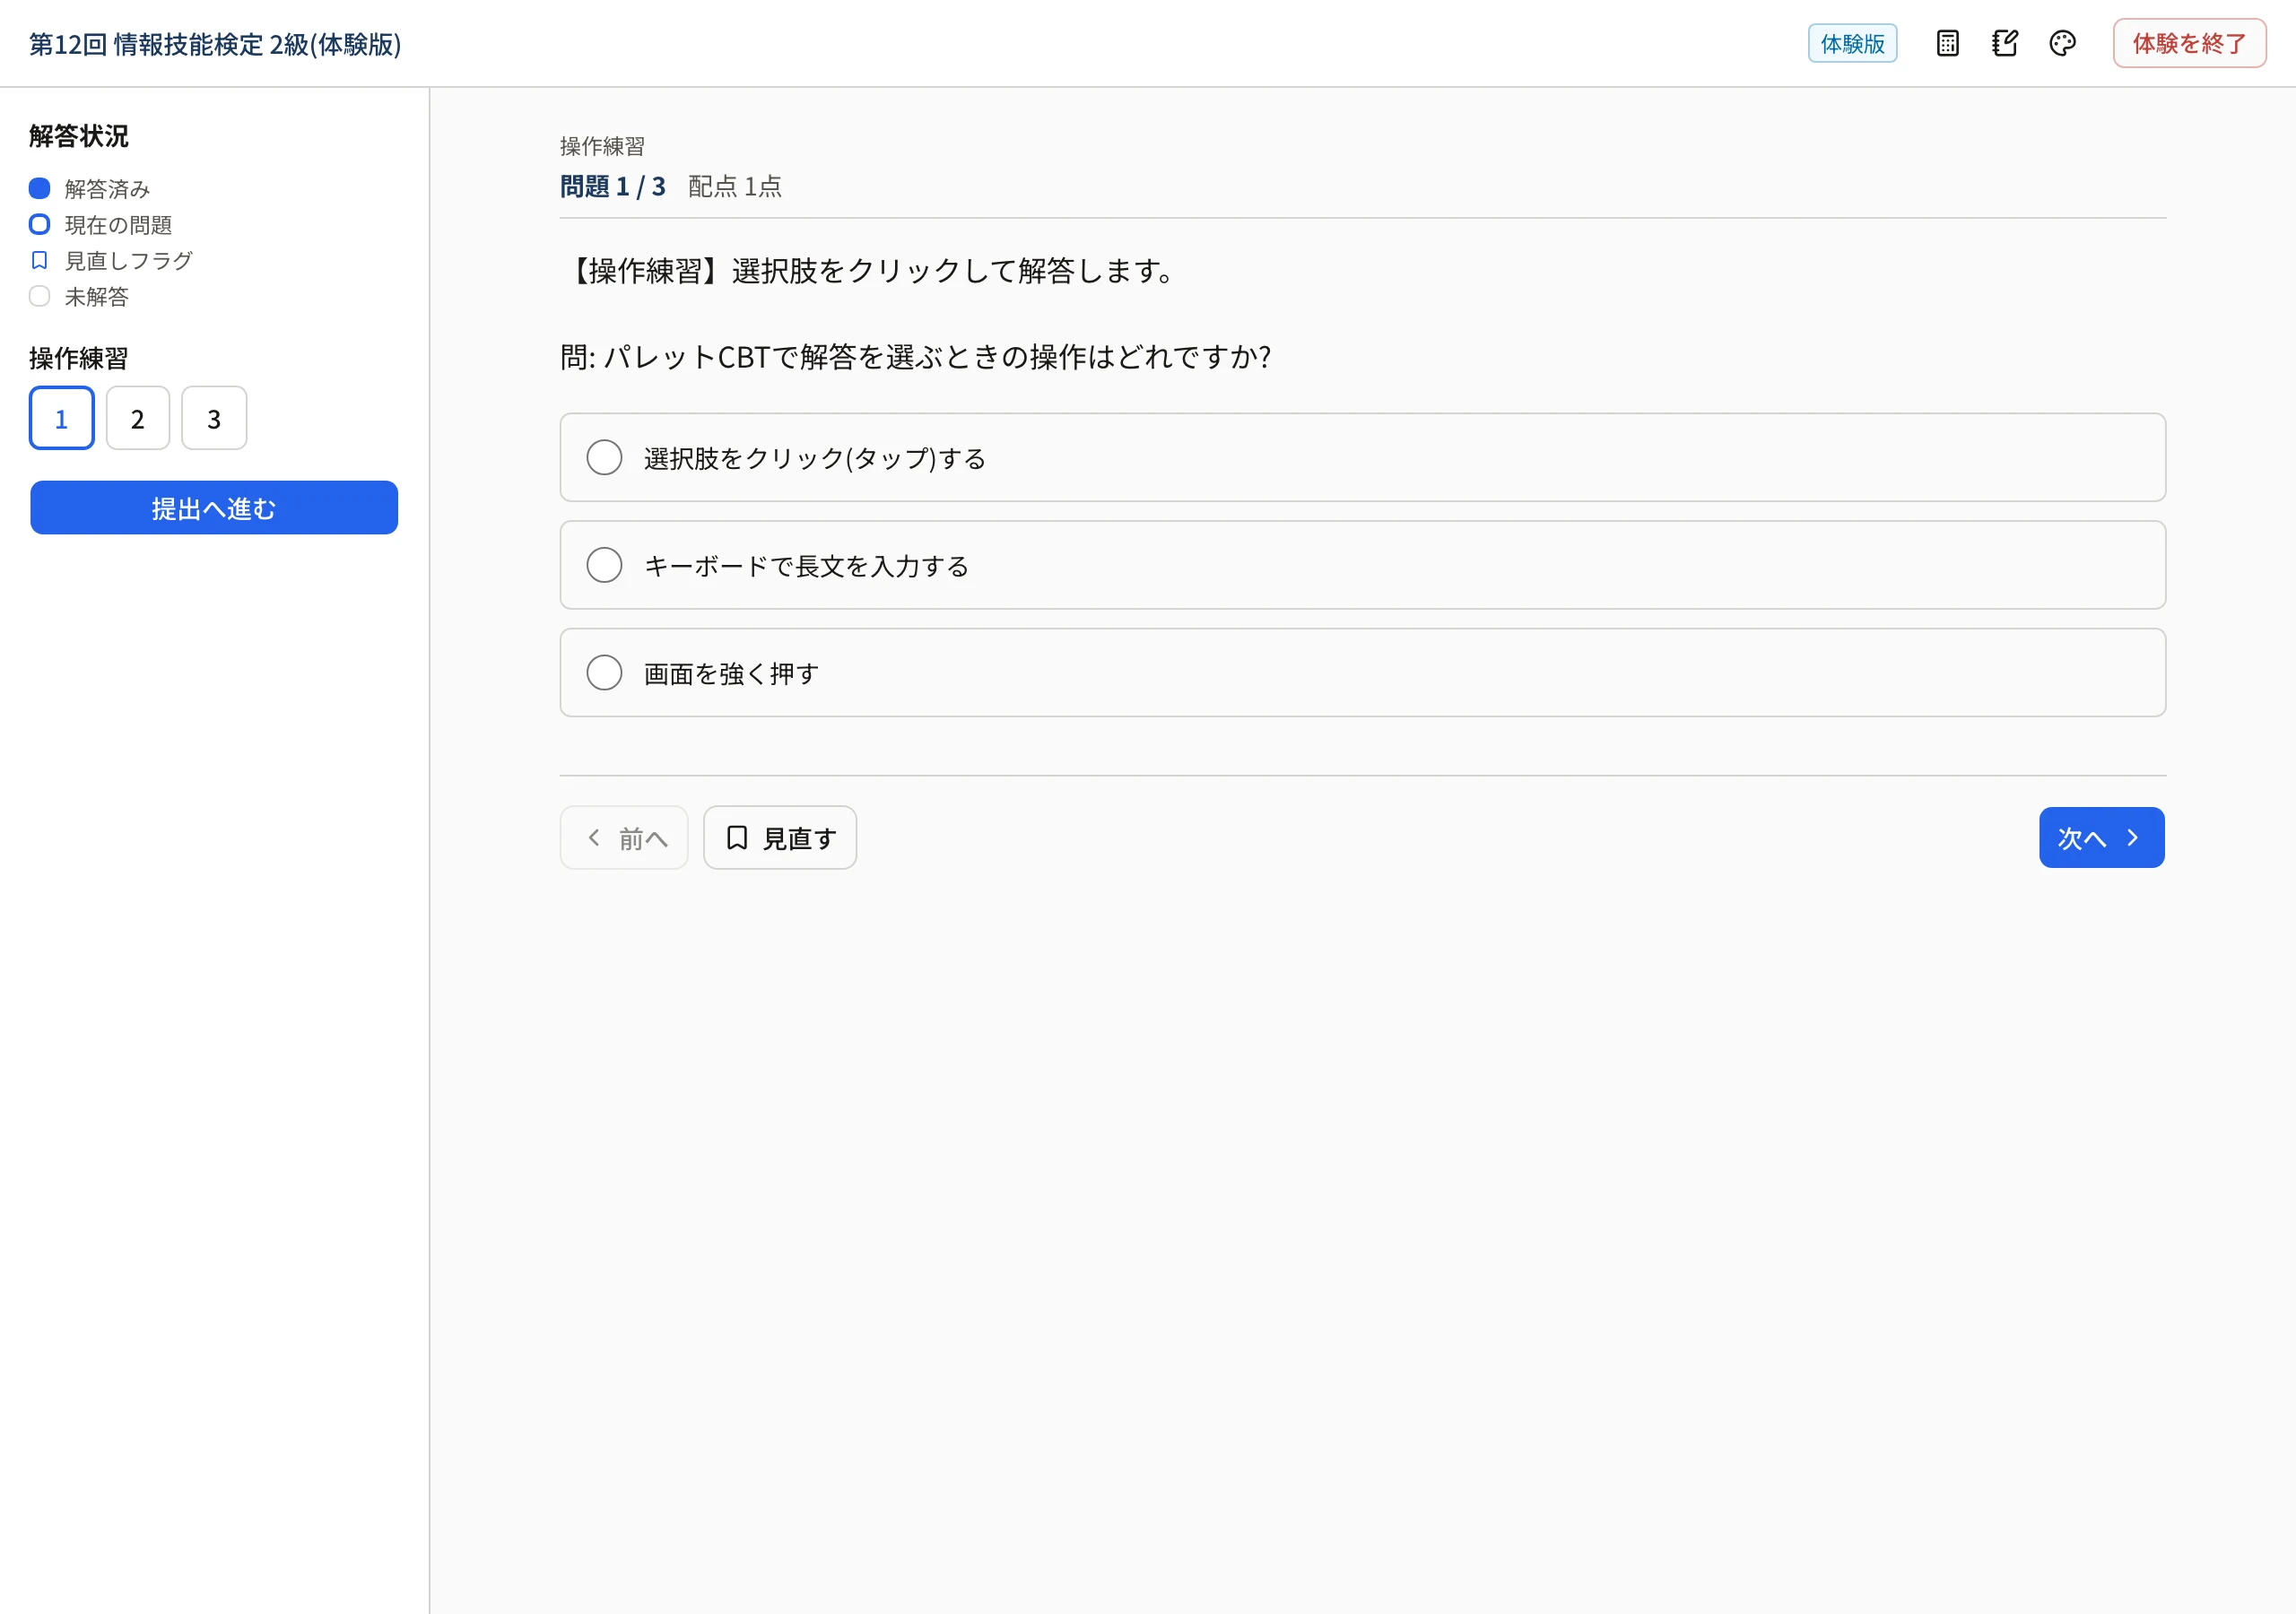Click the 問題 1 / 3 counter
Screen dimensions: 2296x1614
point(613,187)
